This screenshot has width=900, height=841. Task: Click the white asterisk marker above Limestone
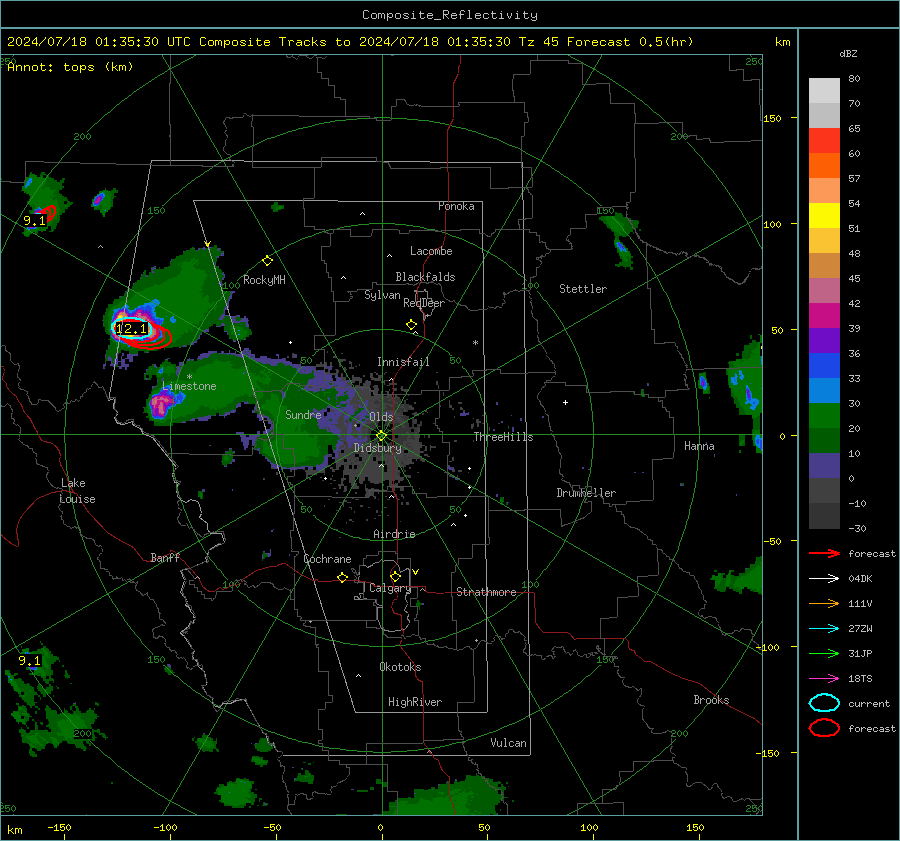click(189, 377)
